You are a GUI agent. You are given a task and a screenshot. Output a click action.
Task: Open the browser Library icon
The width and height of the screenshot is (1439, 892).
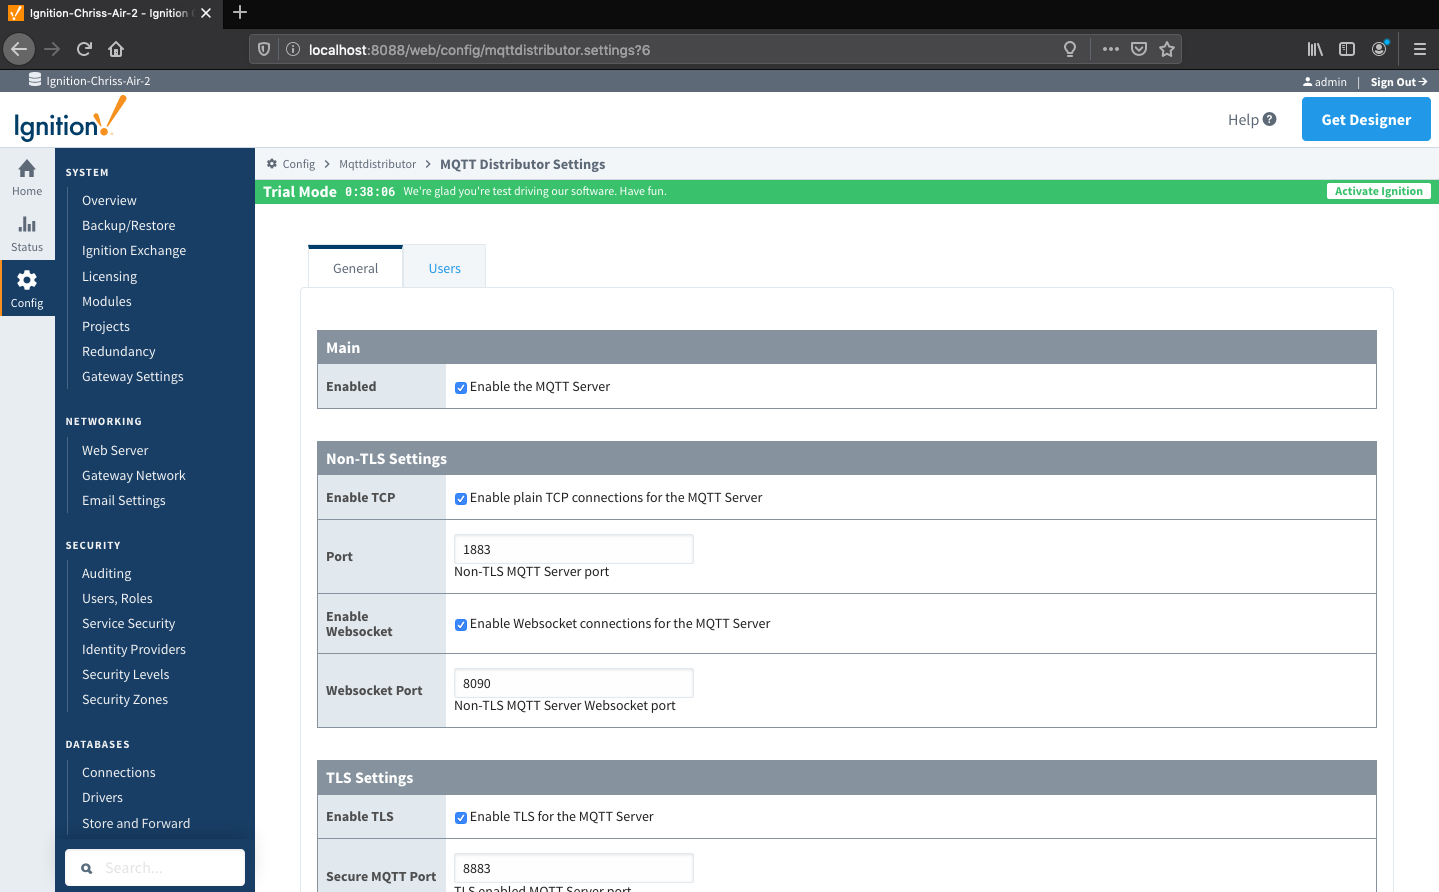pyautogui.click(x=1315, y=49)
